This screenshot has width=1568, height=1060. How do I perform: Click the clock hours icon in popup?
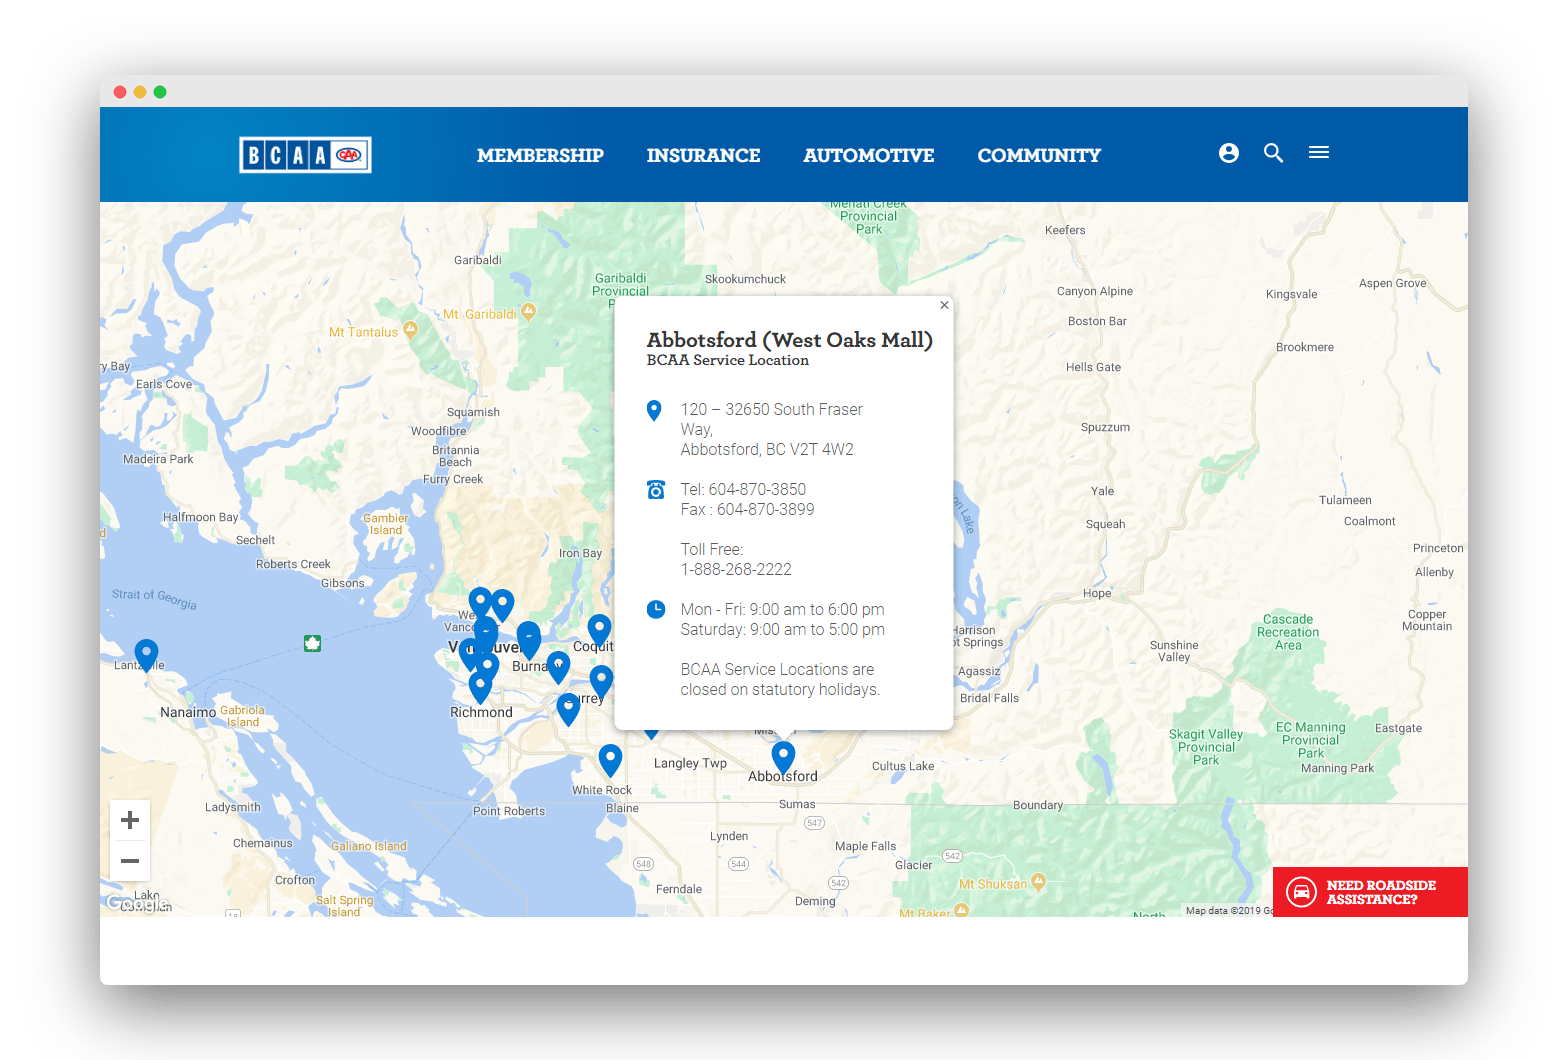656,609
